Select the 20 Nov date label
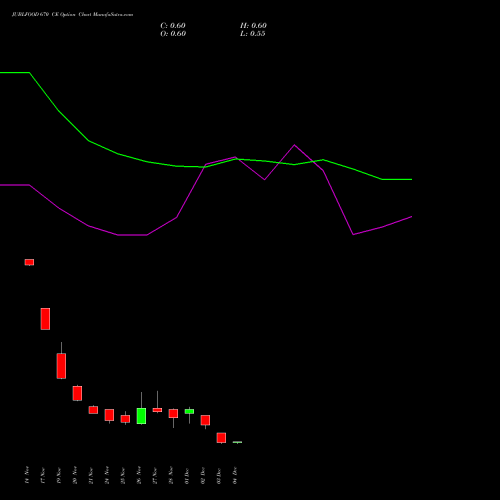The width and height of the screenshot is (500, 500). click(x=75, y=475)
